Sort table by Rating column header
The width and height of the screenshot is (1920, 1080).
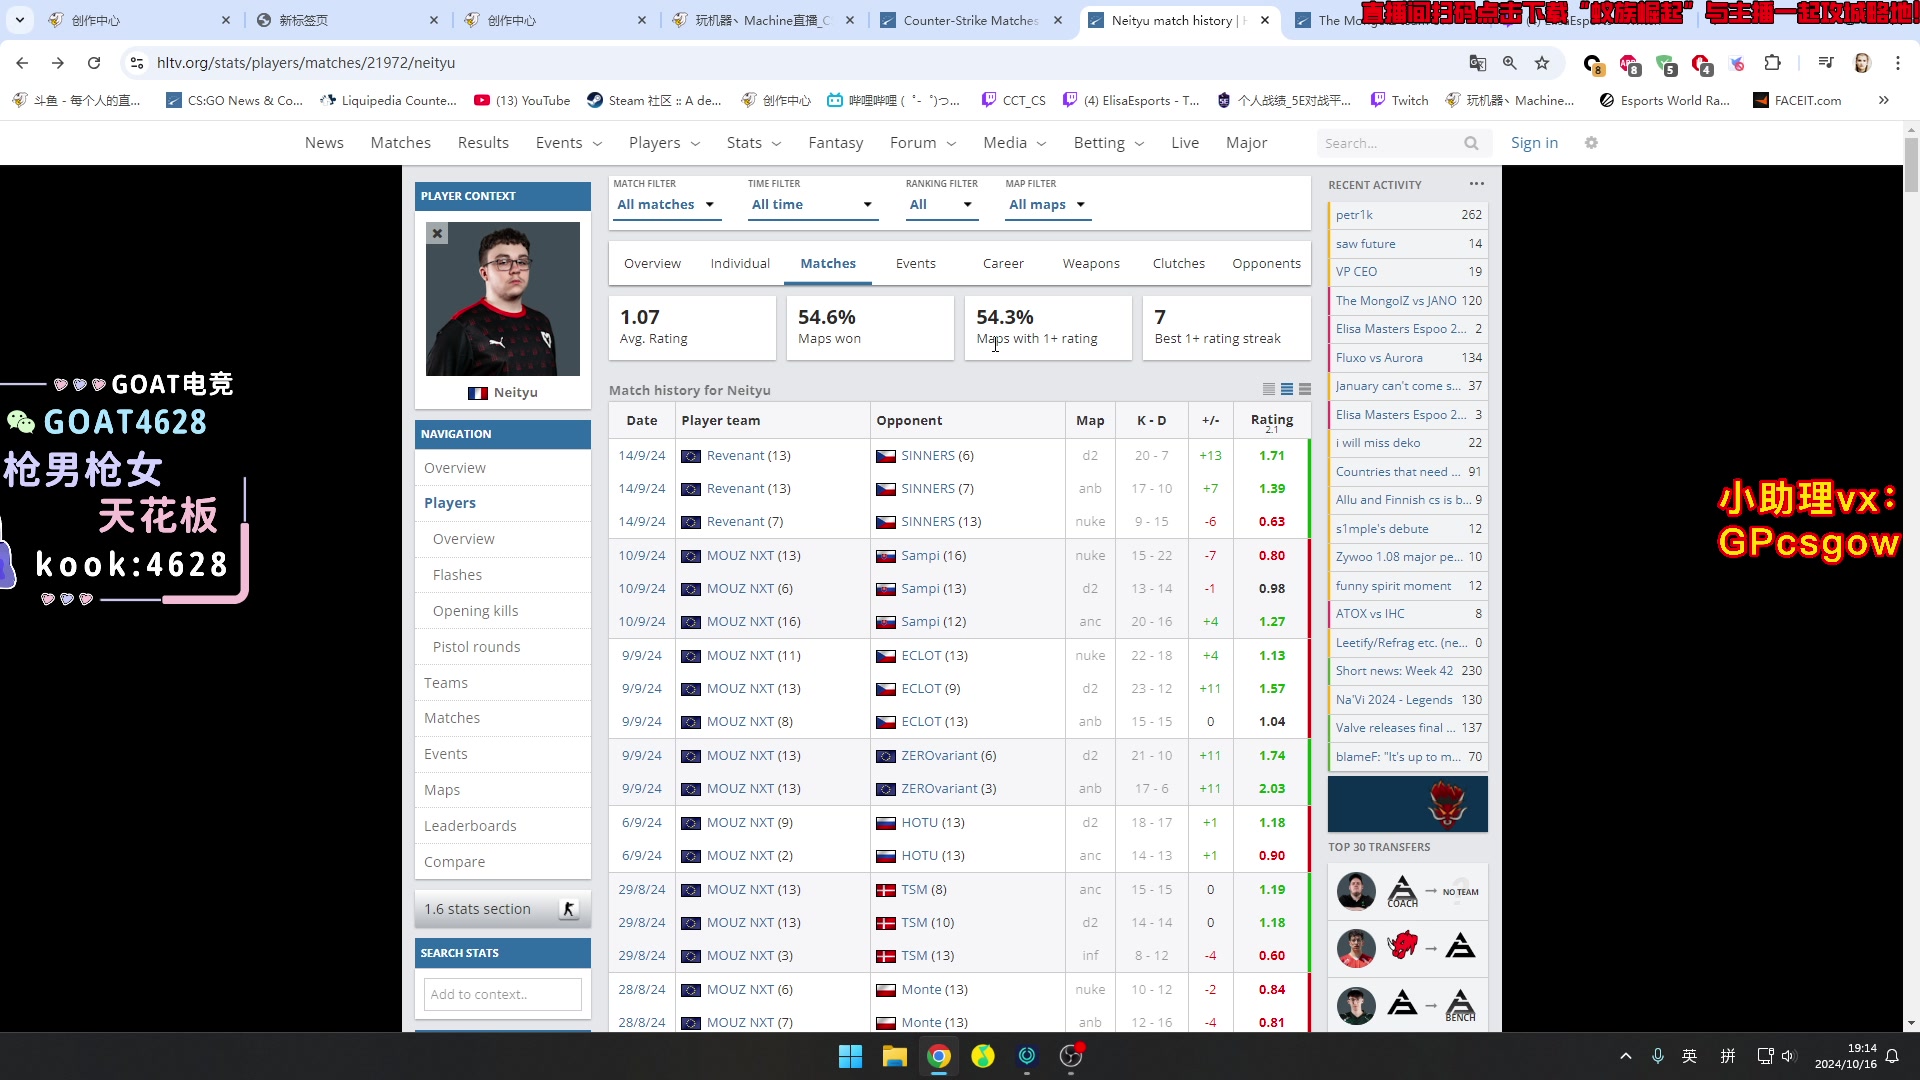(1271, 420)
